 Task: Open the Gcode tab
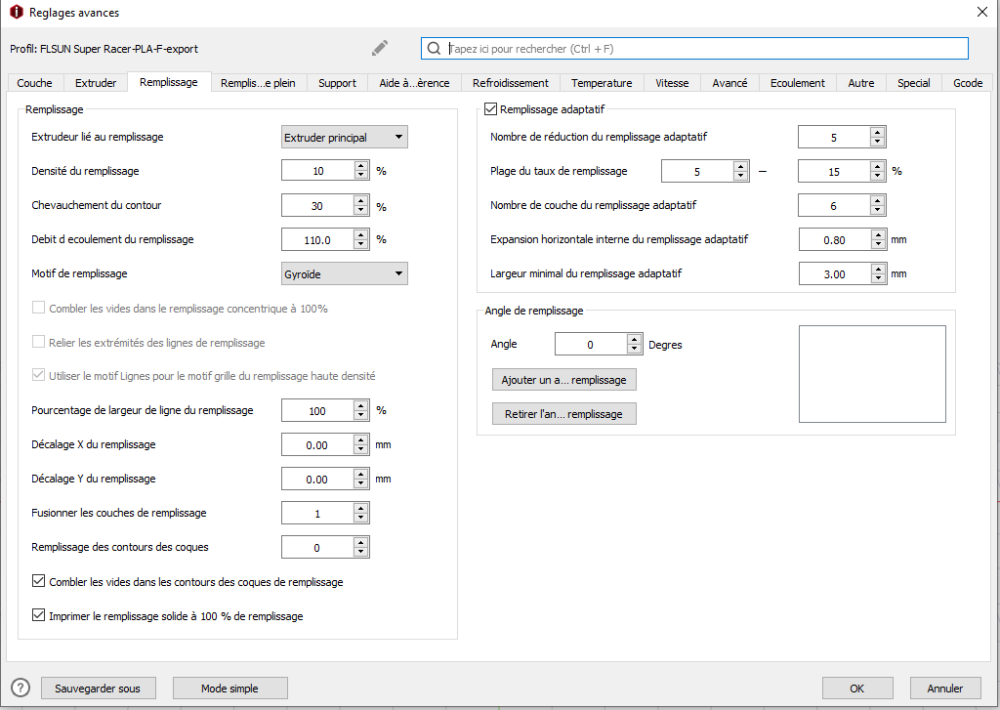(967, 83)
